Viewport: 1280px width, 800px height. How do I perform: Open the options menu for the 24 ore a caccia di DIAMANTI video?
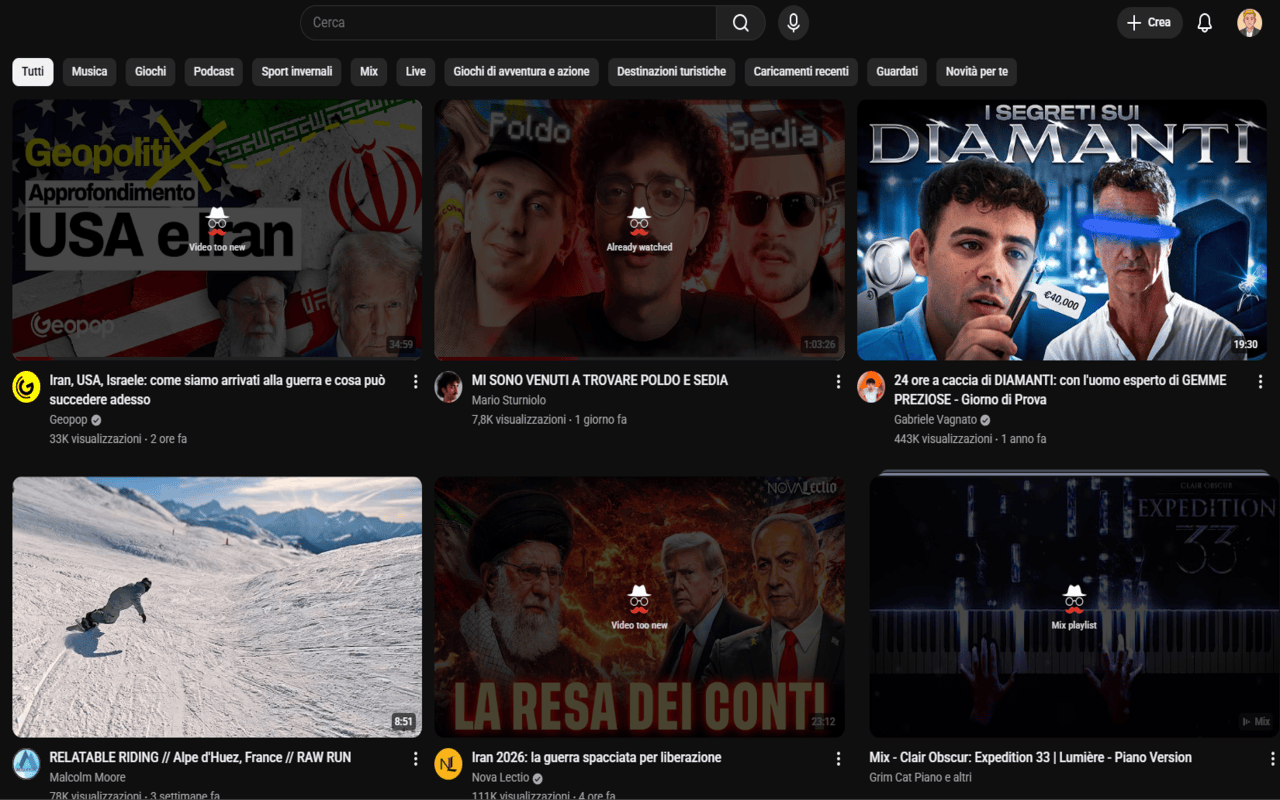tap(1260, 382)
